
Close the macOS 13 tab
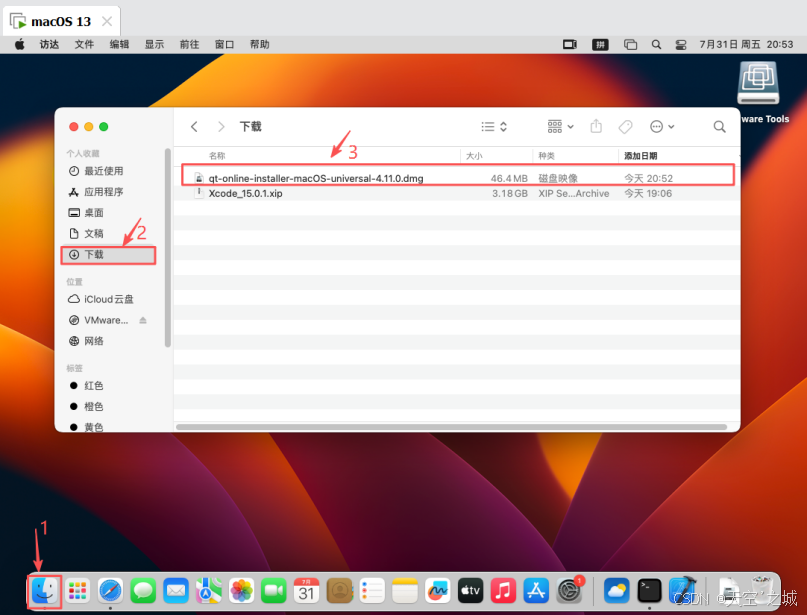pyautogui.click(x=107, y=22)
